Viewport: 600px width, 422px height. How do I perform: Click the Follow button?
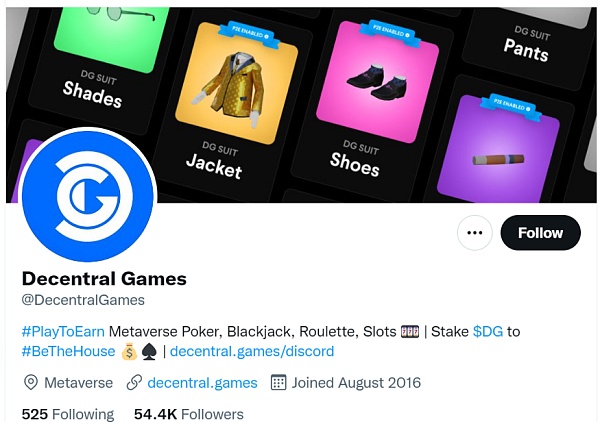540,233
